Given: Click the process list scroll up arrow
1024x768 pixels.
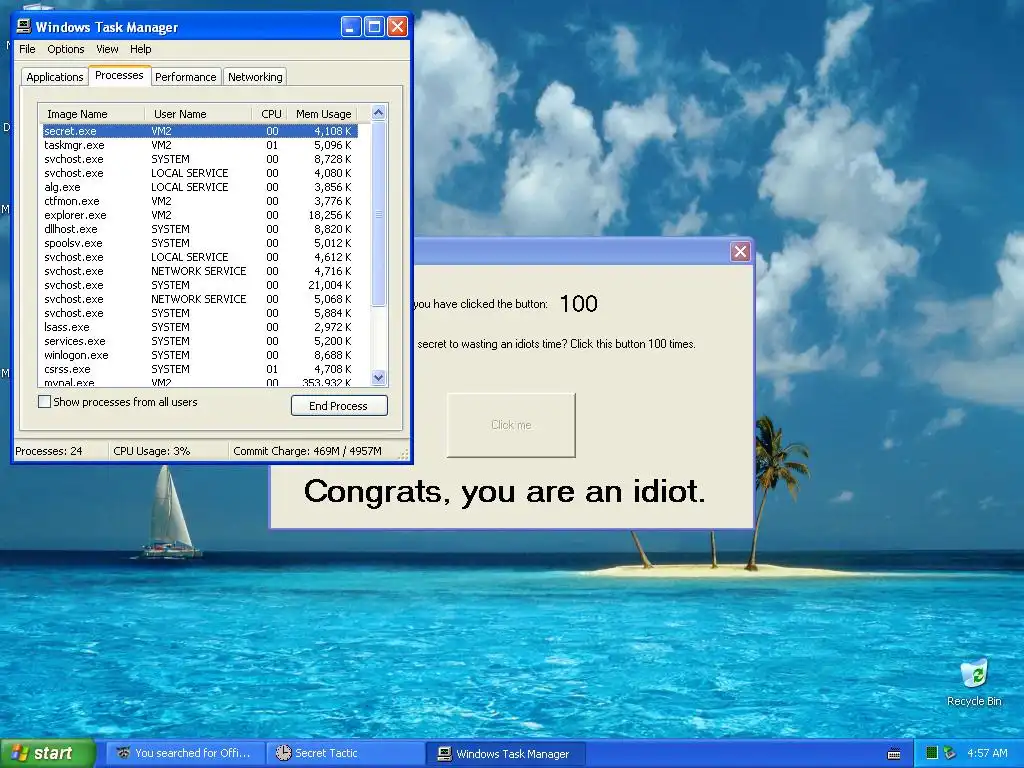Looking at the screenshot, I should point(378,112).
